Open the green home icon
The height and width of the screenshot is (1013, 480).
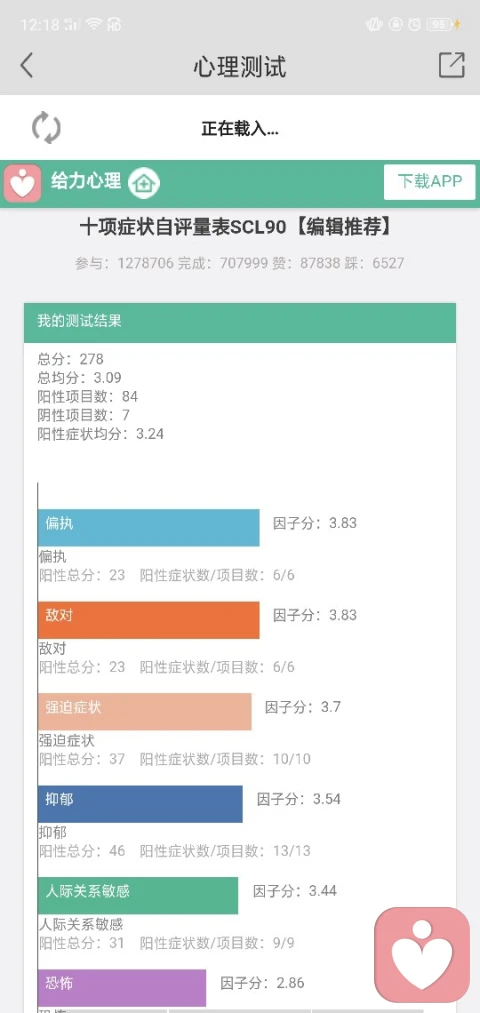(143, 183)
